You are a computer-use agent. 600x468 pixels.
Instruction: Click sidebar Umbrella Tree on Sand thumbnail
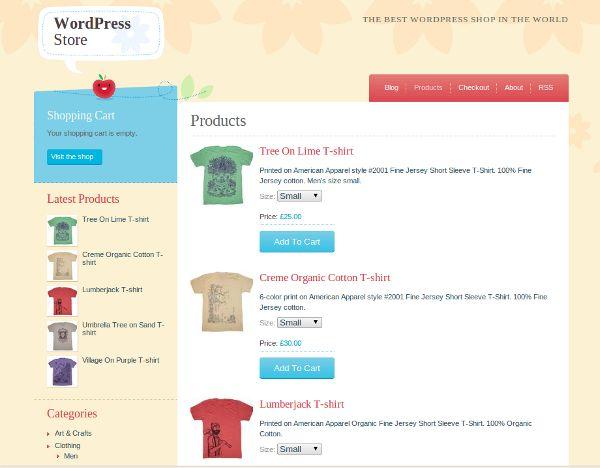click(x=62, y=336)
